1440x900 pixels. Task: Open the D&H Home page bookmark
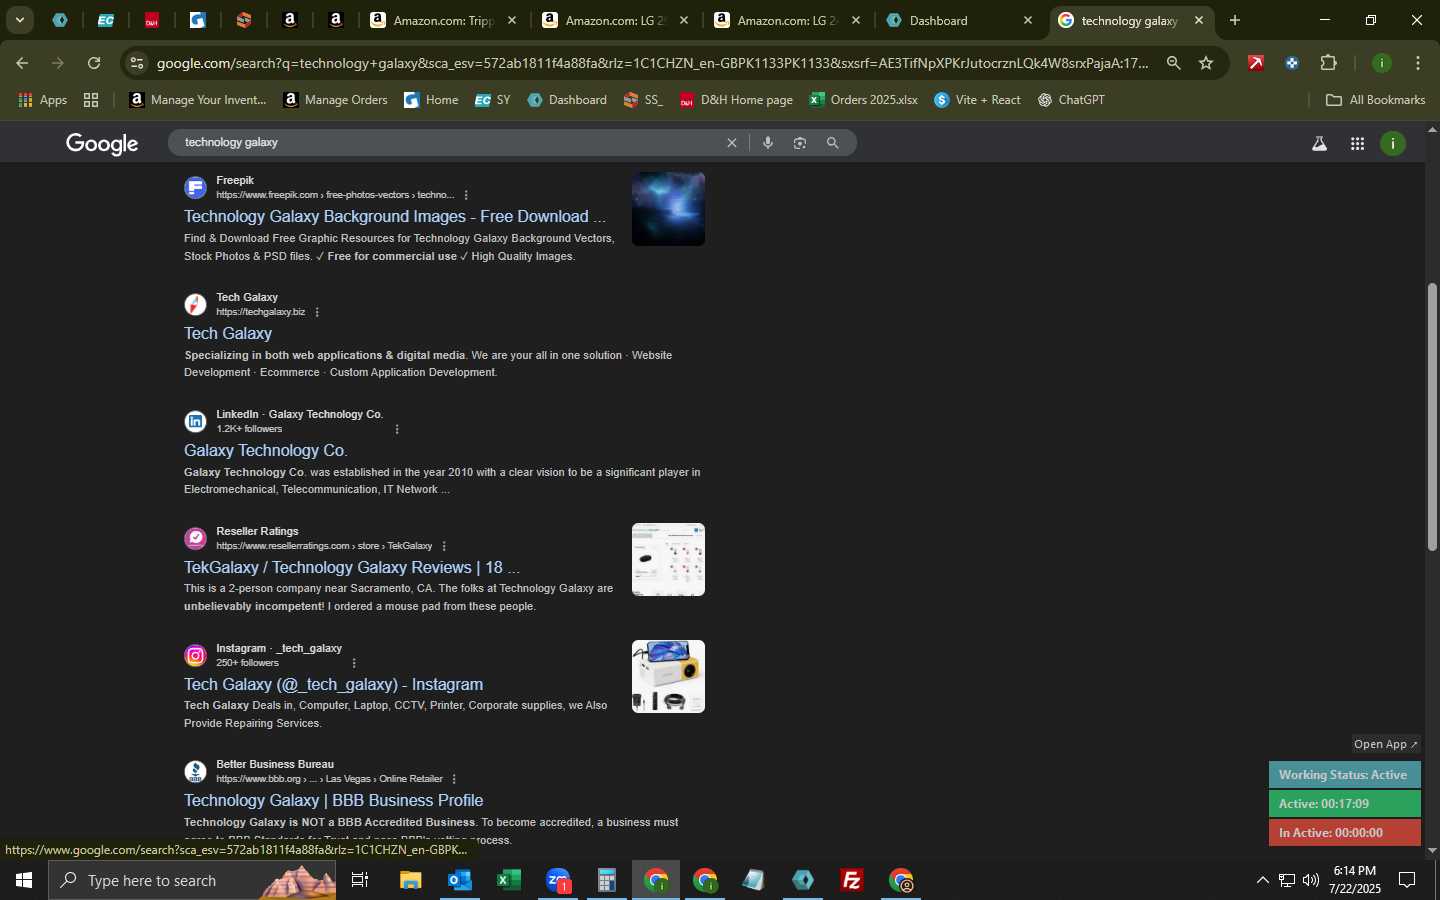[x=736, y=100]
